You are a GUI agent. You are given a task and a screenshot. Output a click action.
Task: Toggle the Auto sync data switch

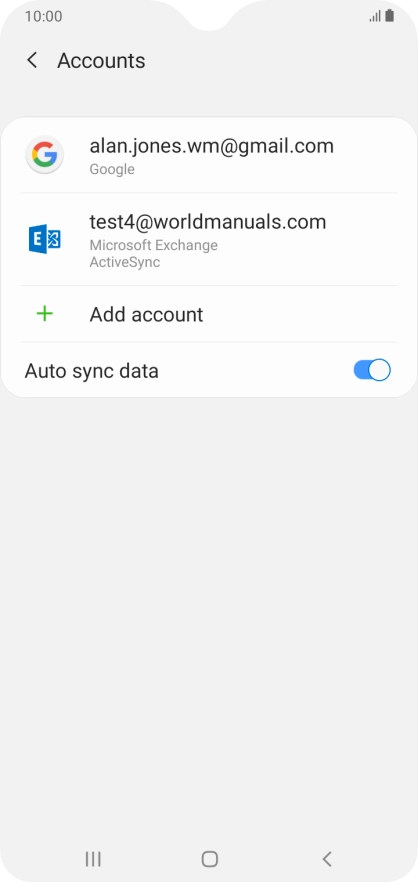[x=372, y=370]
